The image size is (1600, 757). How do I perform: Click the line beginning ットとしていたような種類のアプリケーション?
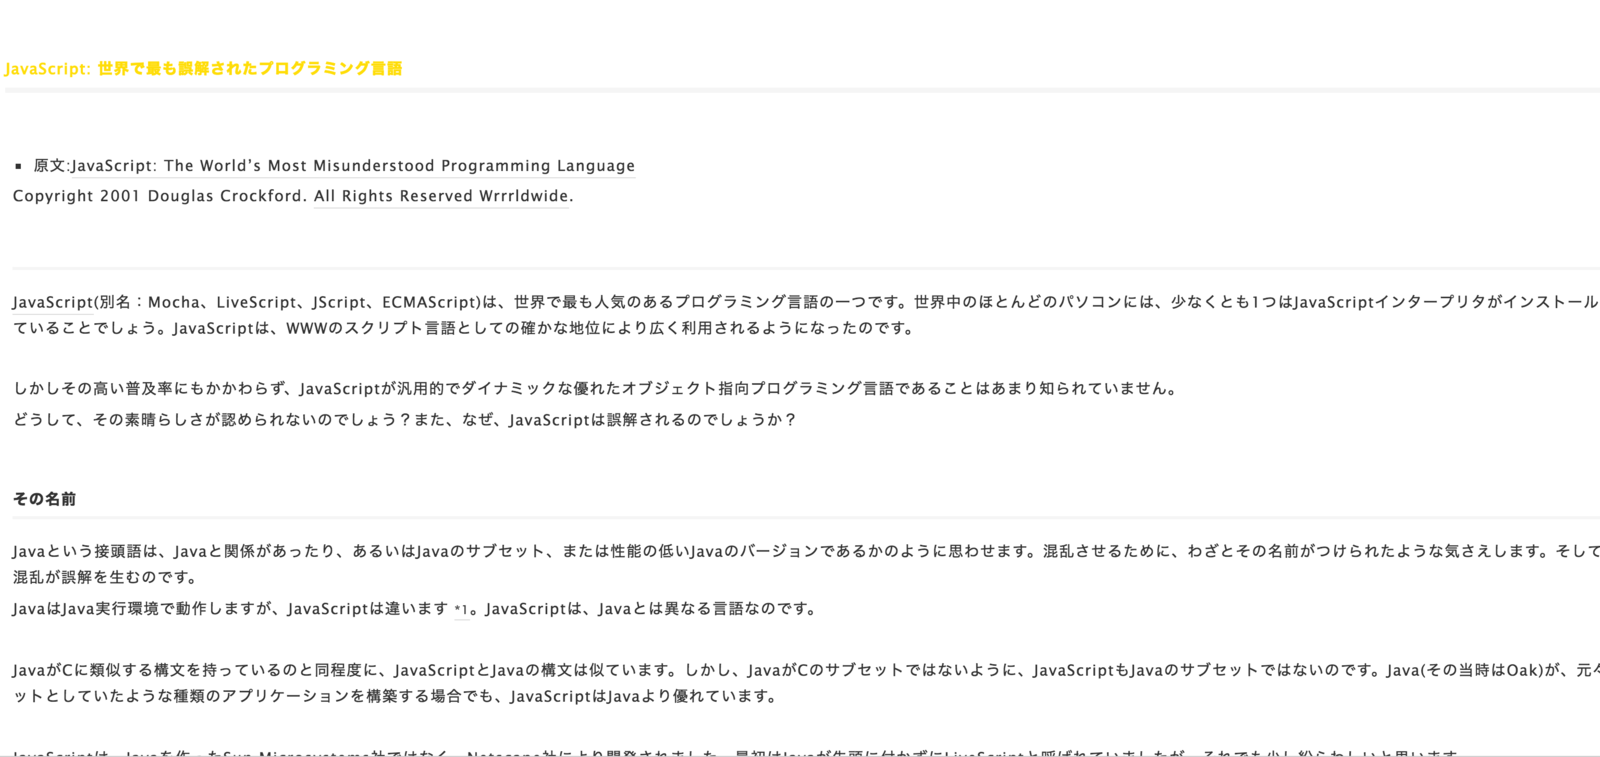[x=397, y=696]
